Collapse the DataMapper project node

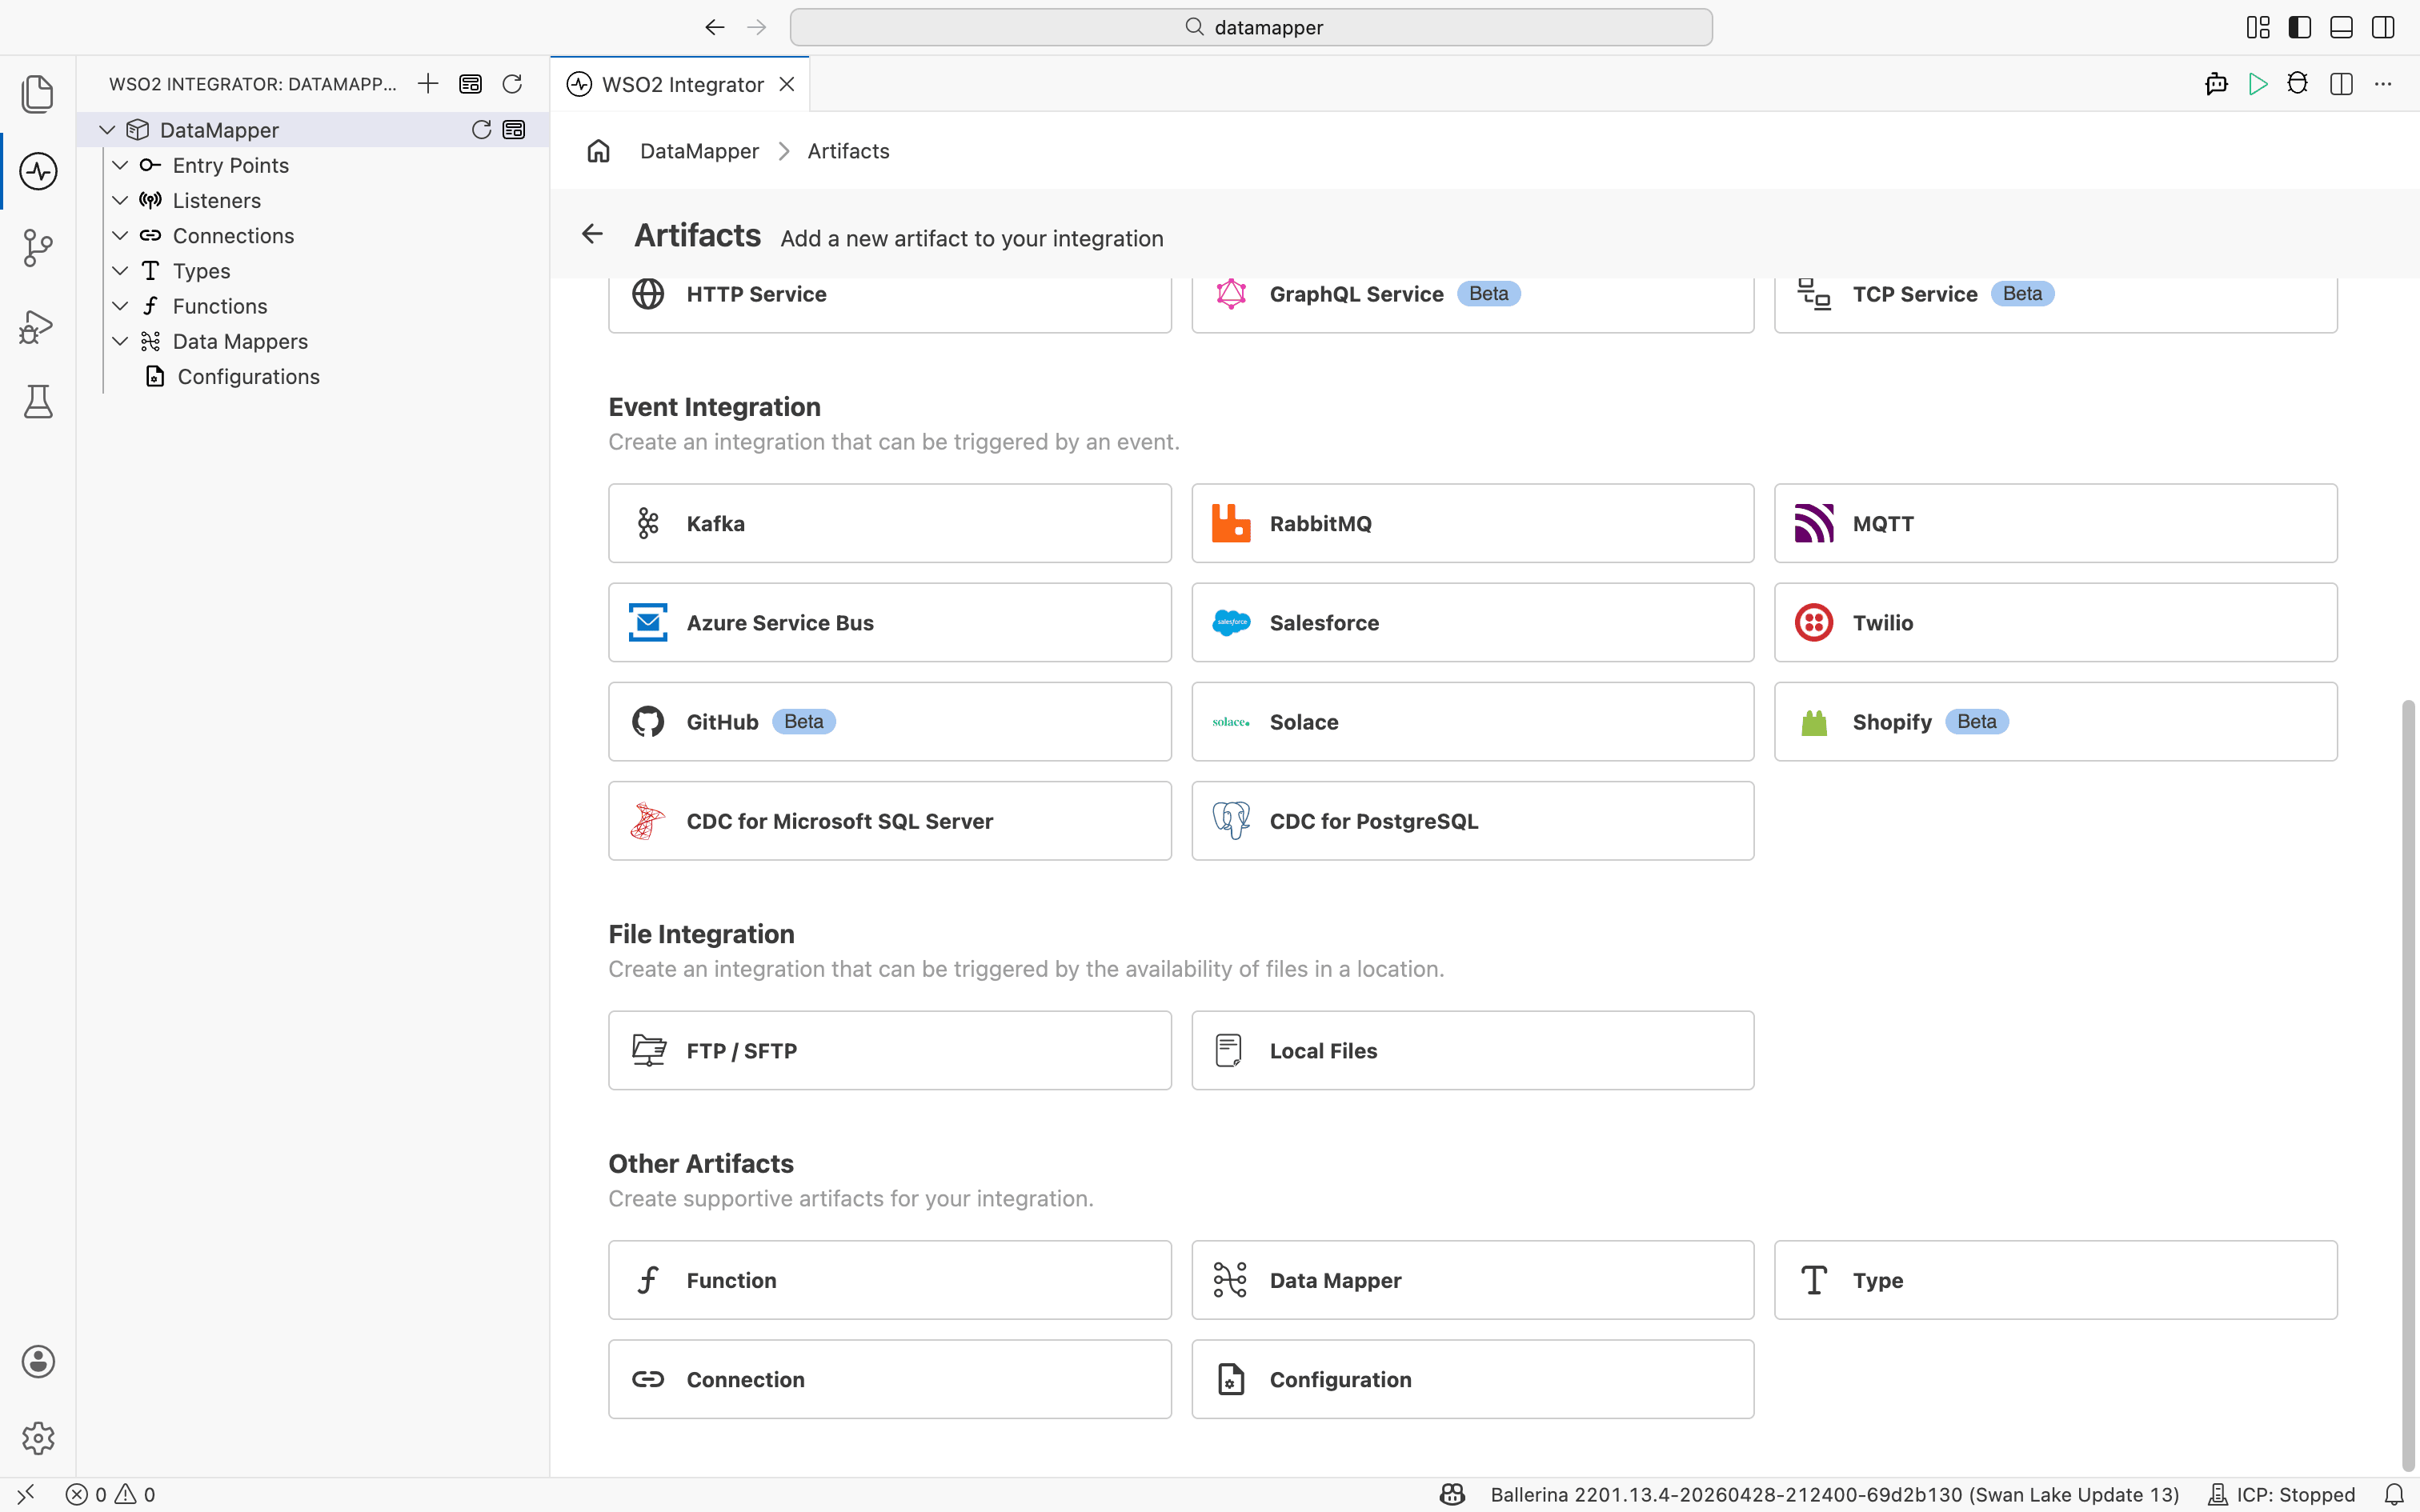[107, 130]
